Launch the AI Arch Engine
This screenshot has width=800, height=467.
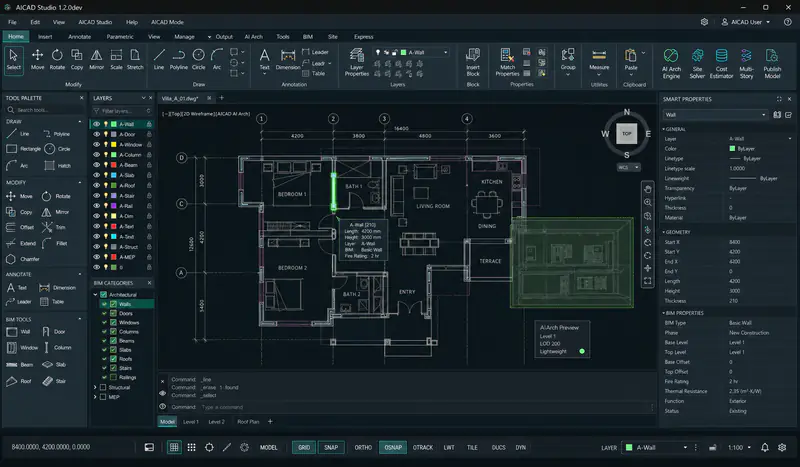(671, 64)
